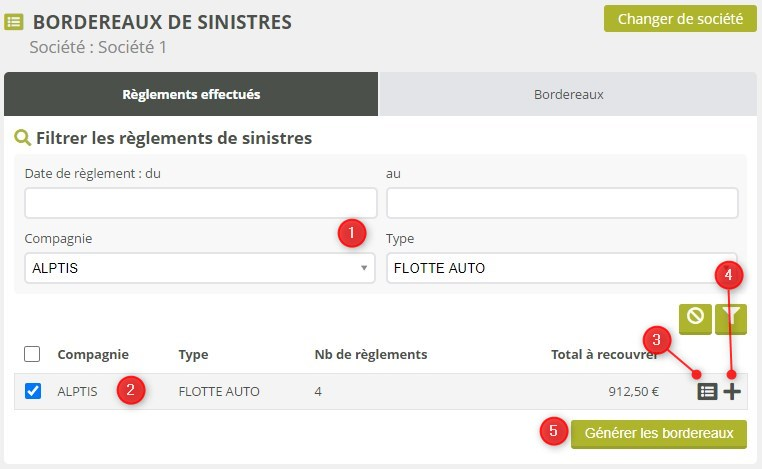The width and height of the screenshot is (762, 469).
Task: Click the 'au' end date input field
Action: coord(561,203)
